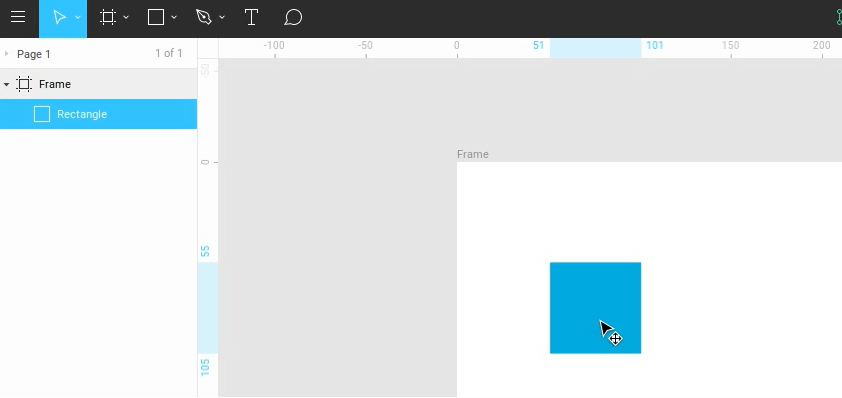Open the hamburger main menu
This screenshot has width=842, height=398.
coord(18,17)
